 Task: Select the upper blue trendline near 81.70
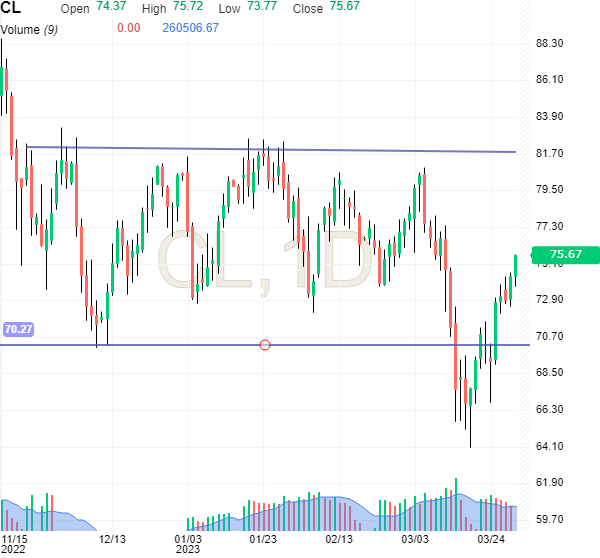click(271, 149)
